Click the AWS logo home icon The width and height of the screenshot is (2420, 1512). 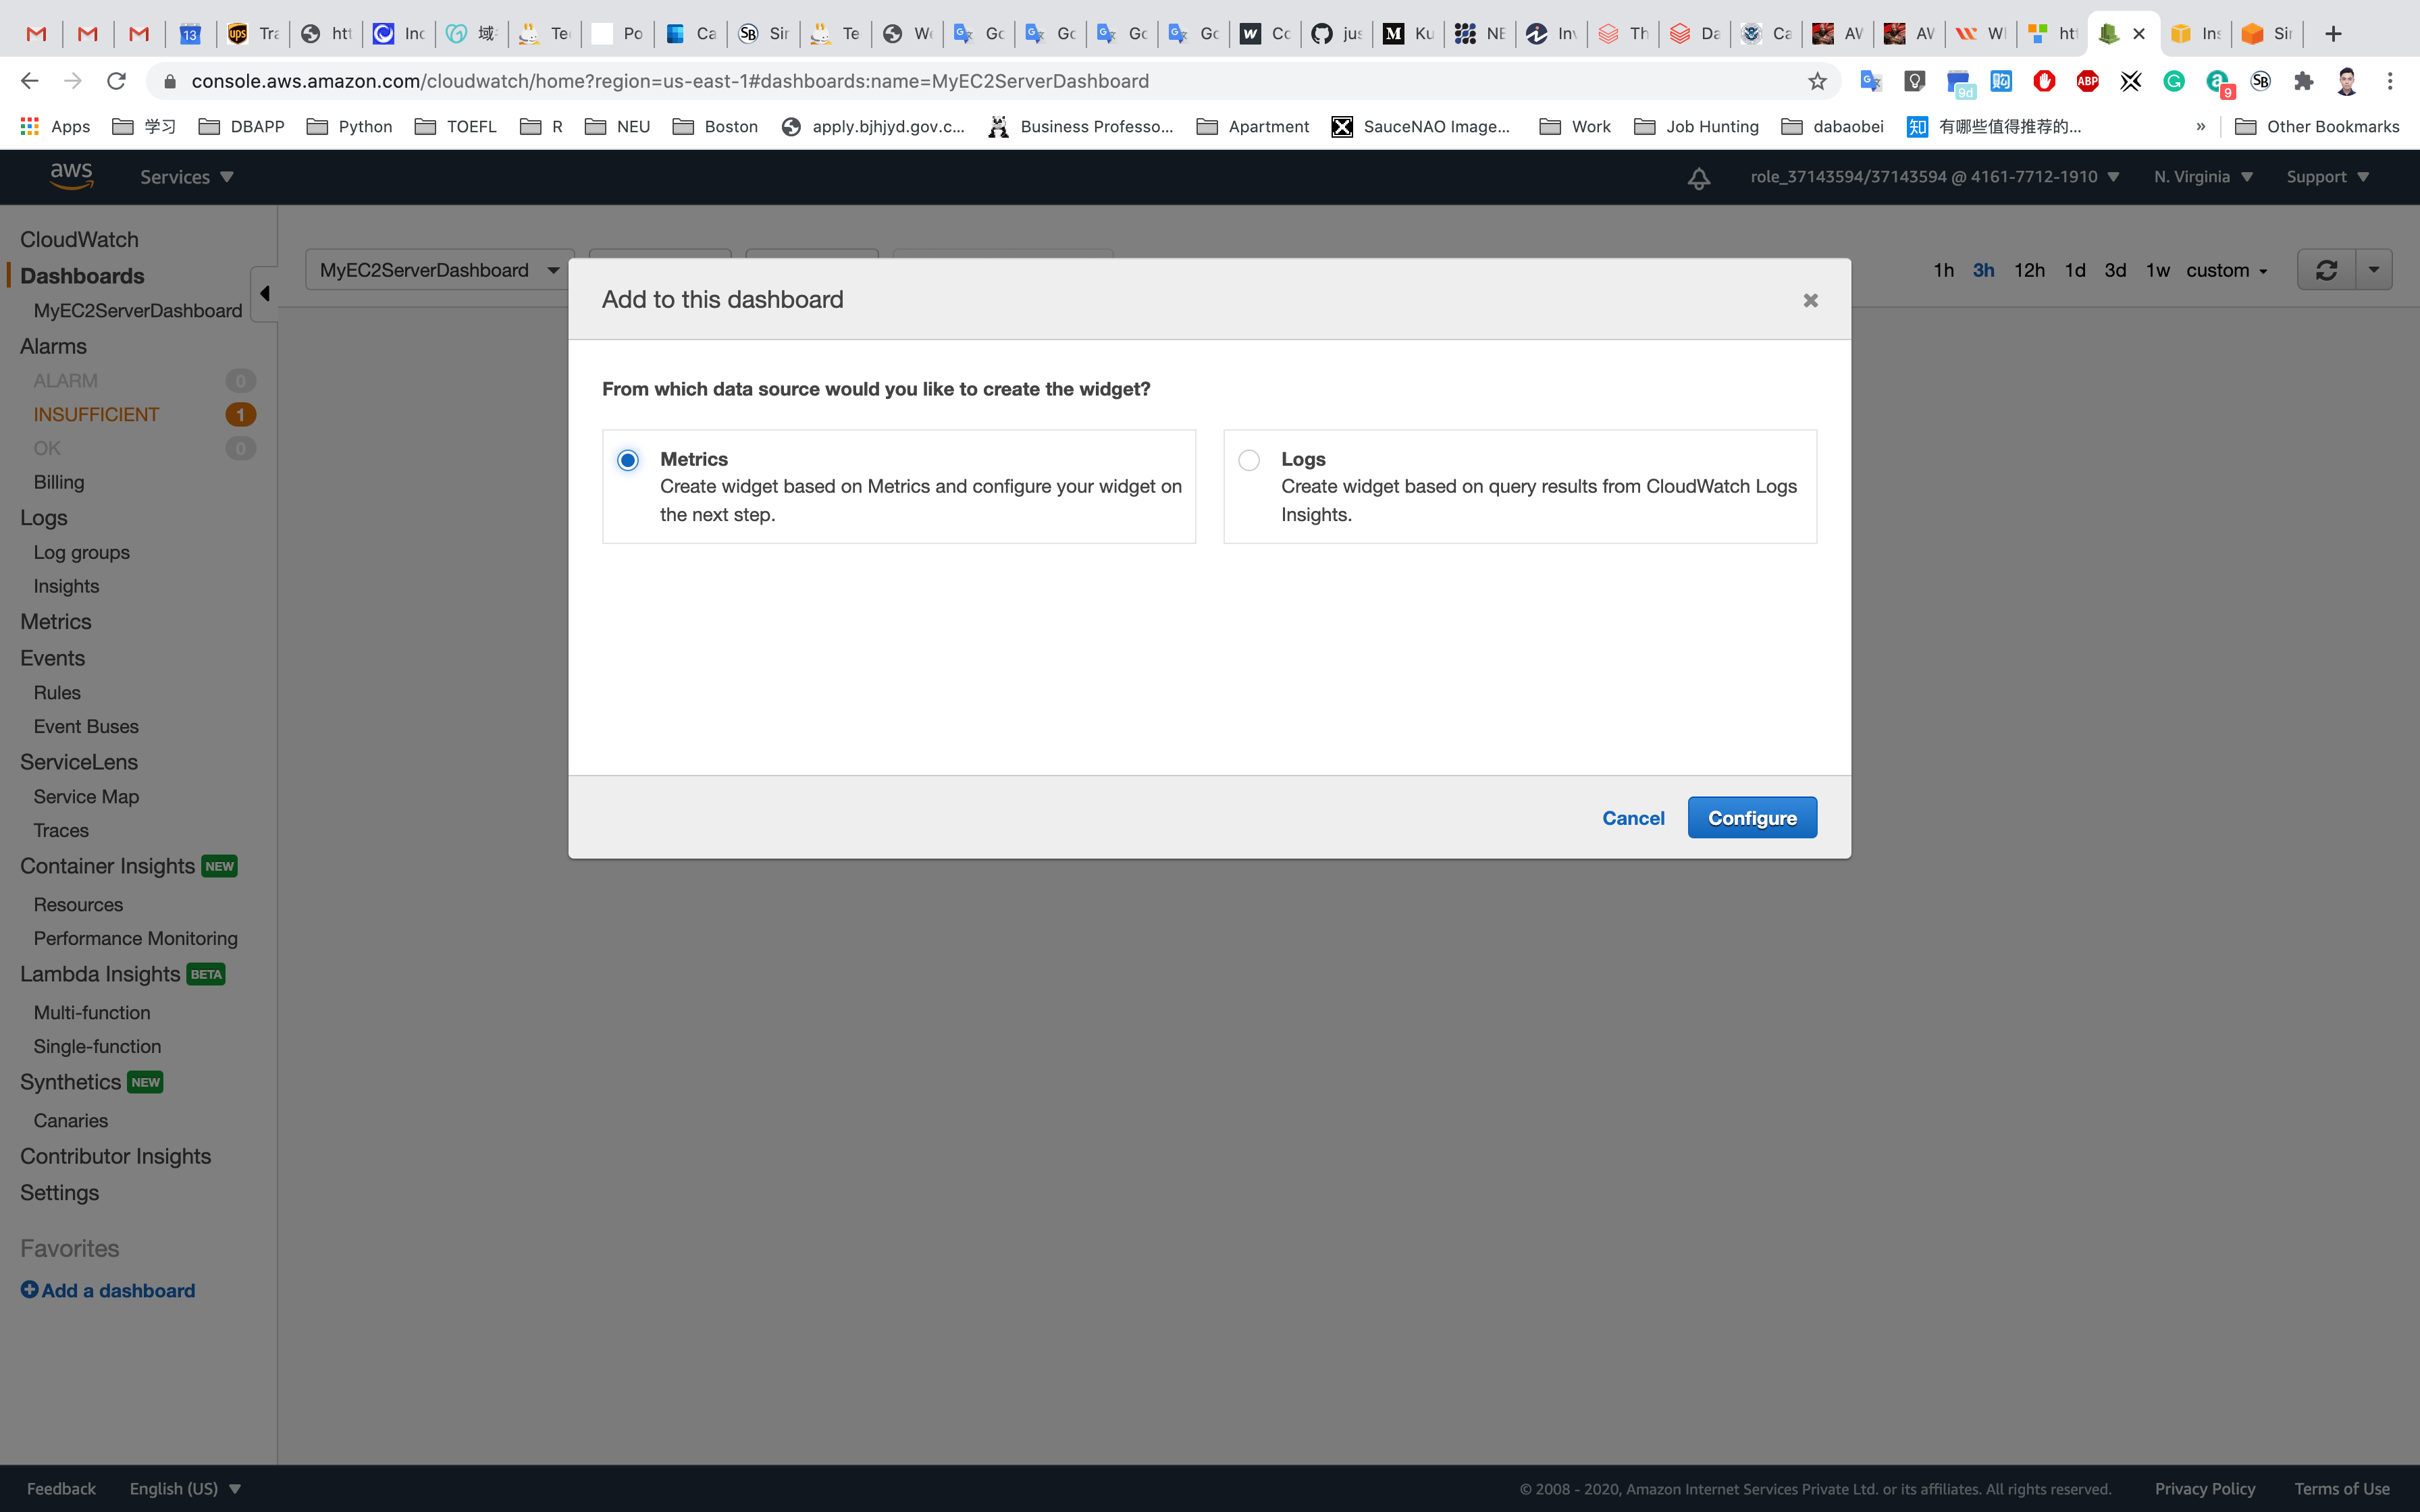[x=71, y=176]
